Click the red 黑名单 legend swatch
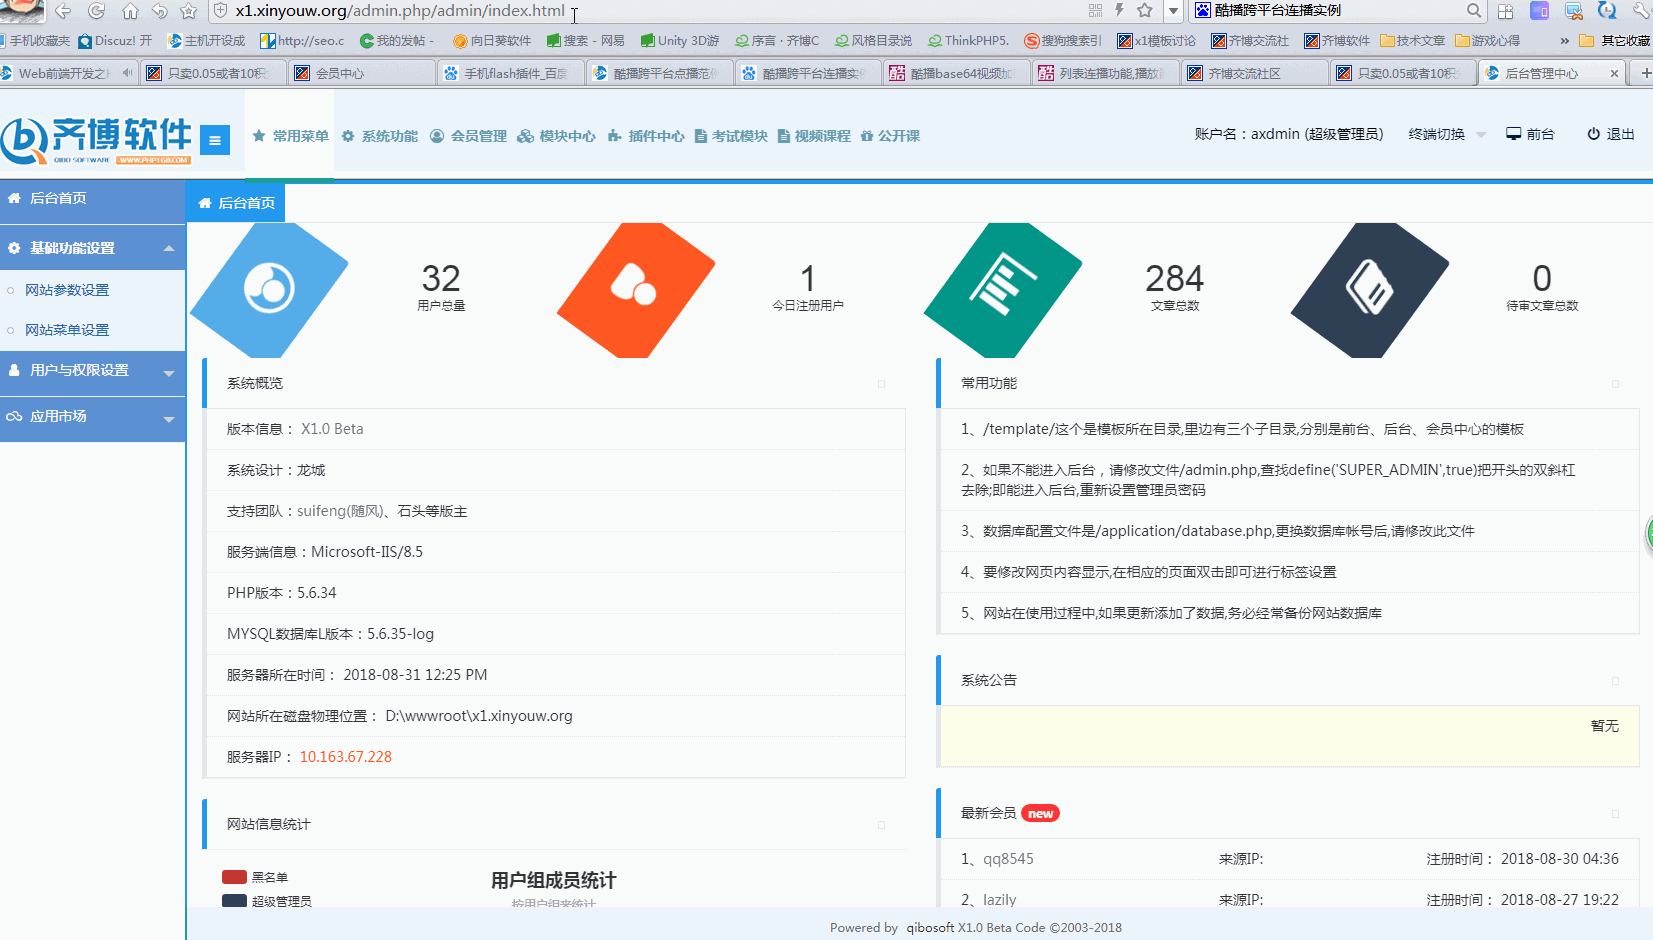The image size is (1653, 940). coord(234,877)
